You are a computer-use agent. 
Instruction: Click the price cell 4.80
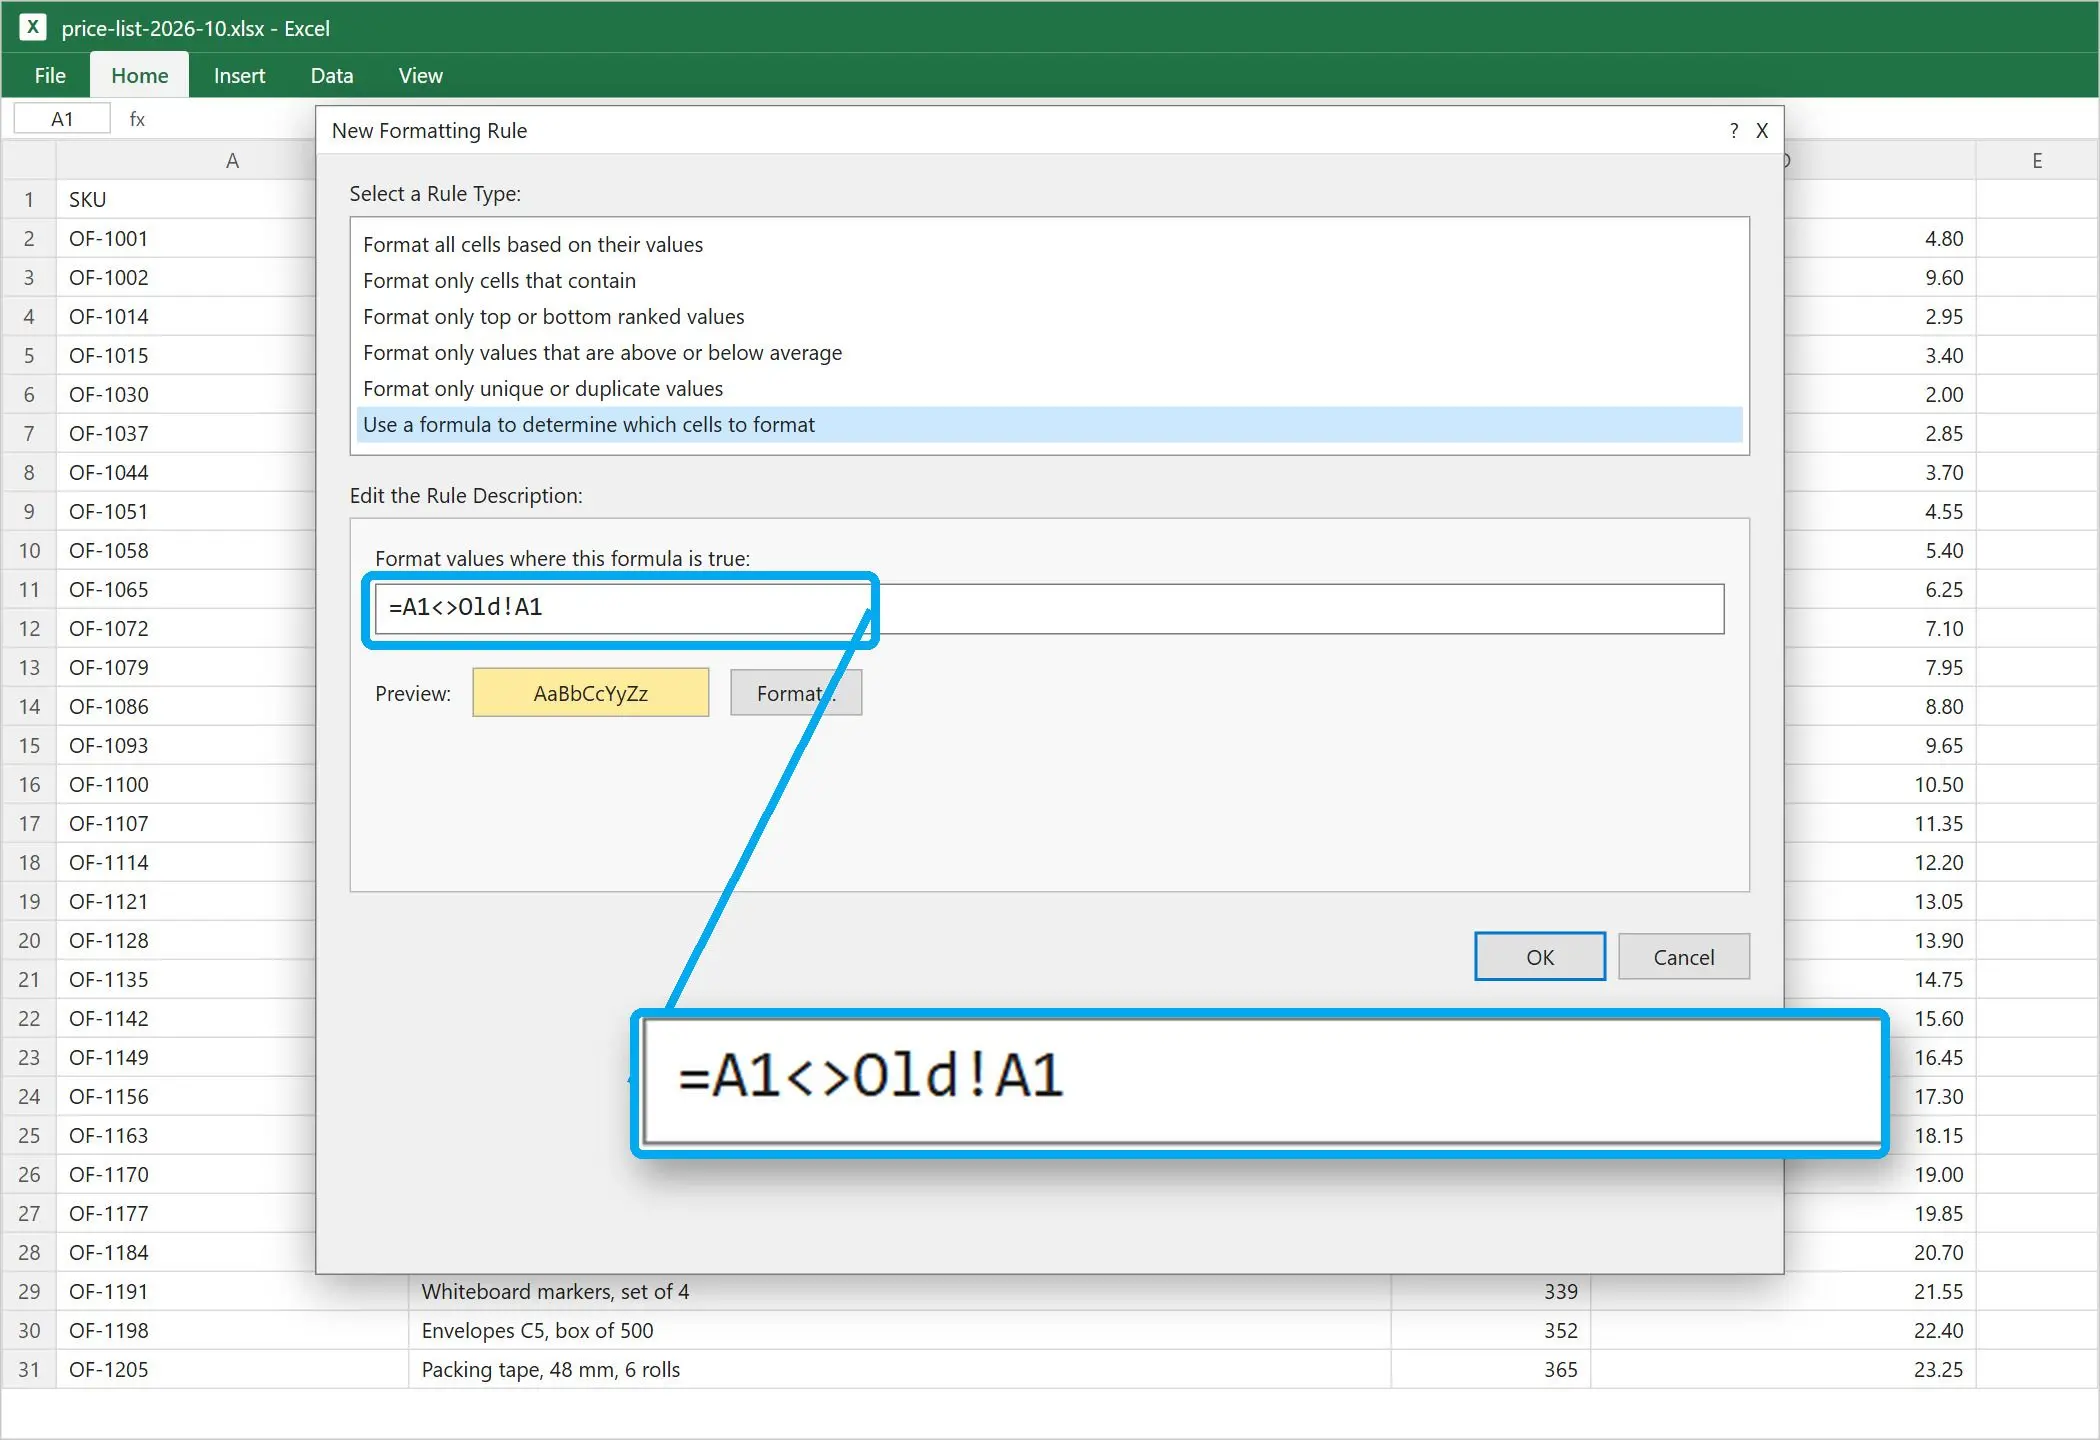[x=1880, y=239]
